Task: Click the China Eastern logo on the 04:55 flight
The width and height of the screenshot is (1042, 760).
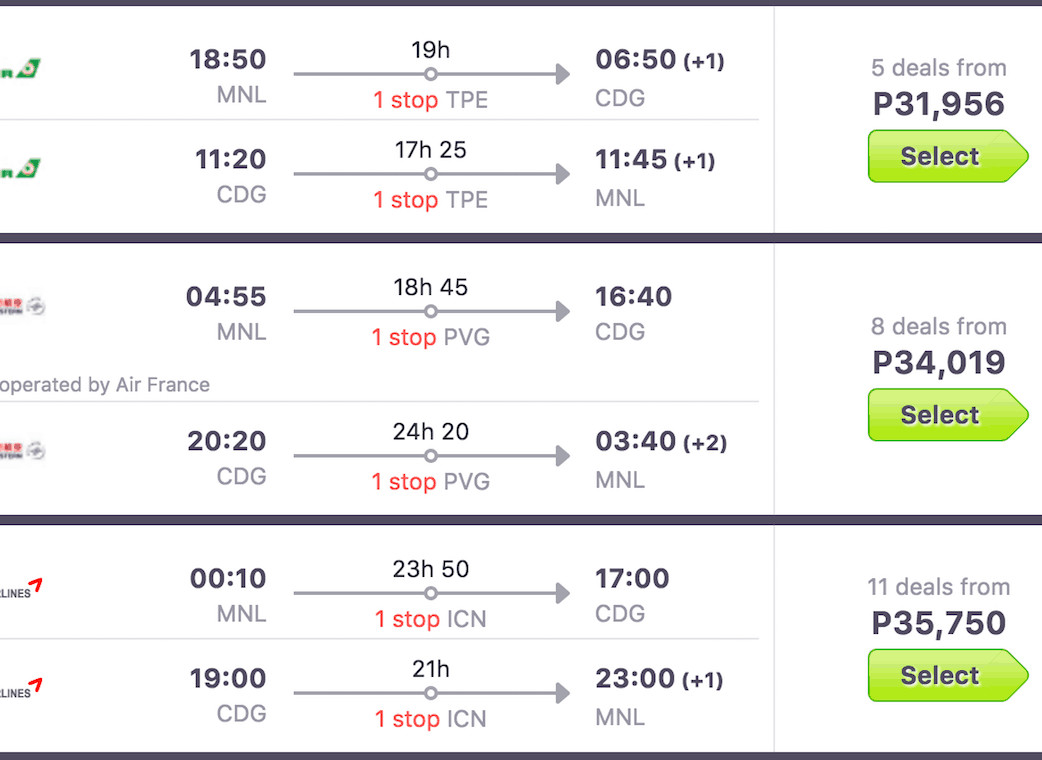Action: (x=22, y=307)
